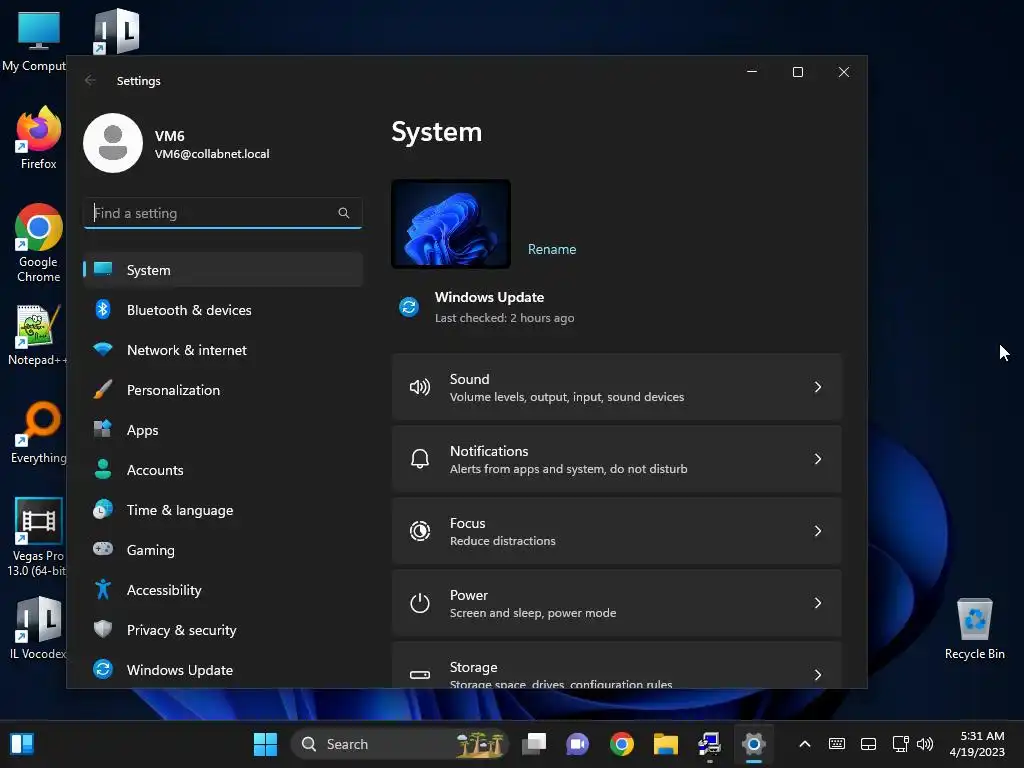The width and height of the screenshot is (1024, 768).
Task: Click the desktop wallpaper thumbnail
Action: (x=451, y=224)
